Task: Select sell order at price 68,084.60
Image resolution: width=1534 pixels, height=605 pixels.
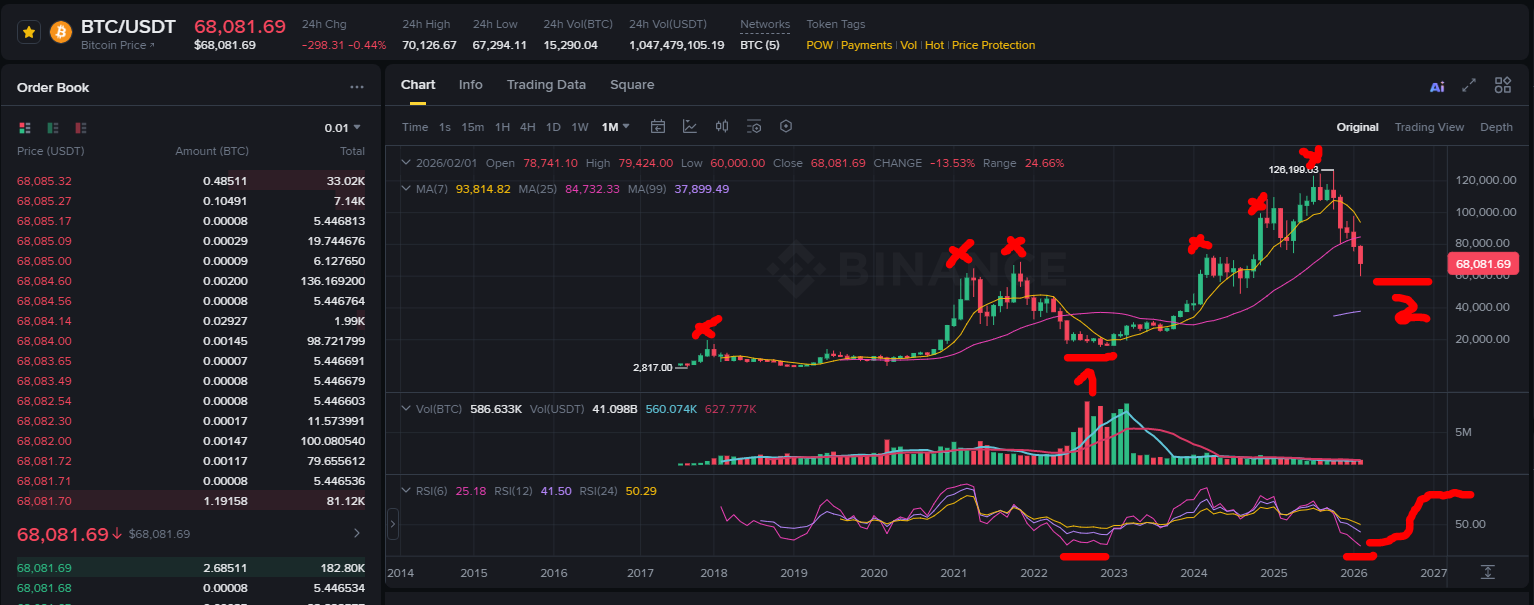Action: [x=191, y=281]
